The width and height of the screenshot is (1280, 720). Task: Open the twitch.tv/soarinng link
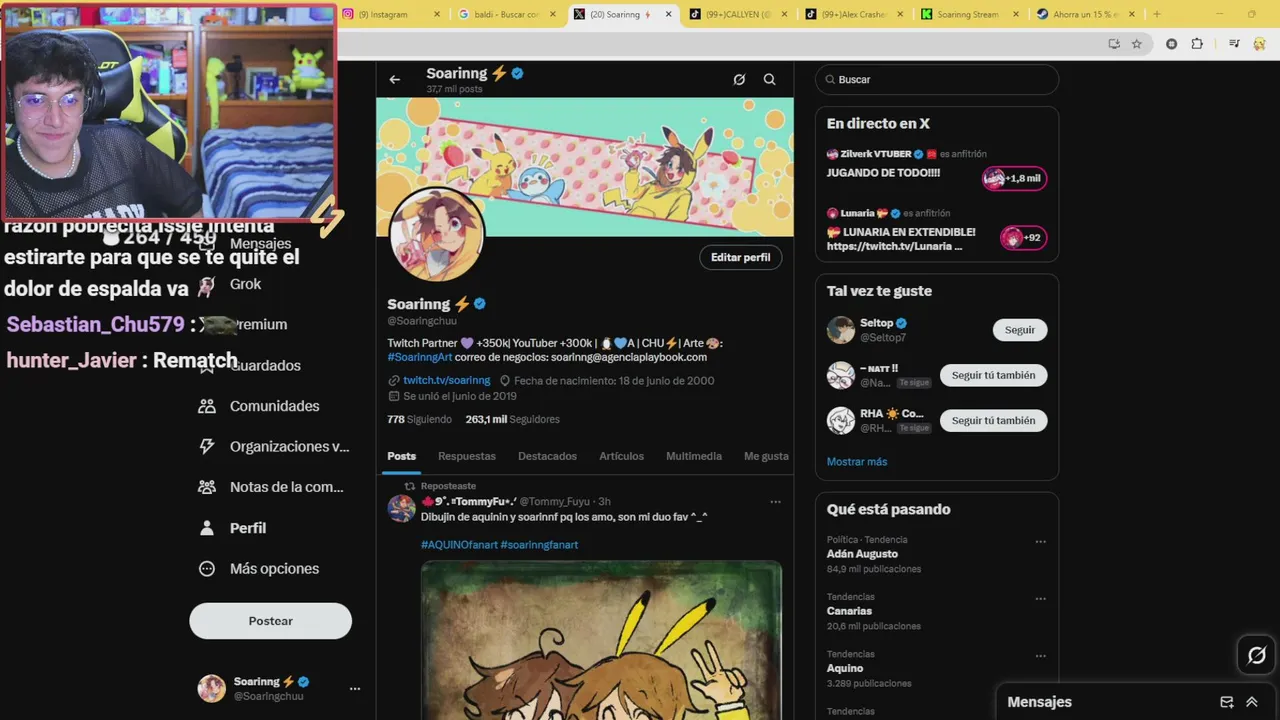[x=446, y=380]
